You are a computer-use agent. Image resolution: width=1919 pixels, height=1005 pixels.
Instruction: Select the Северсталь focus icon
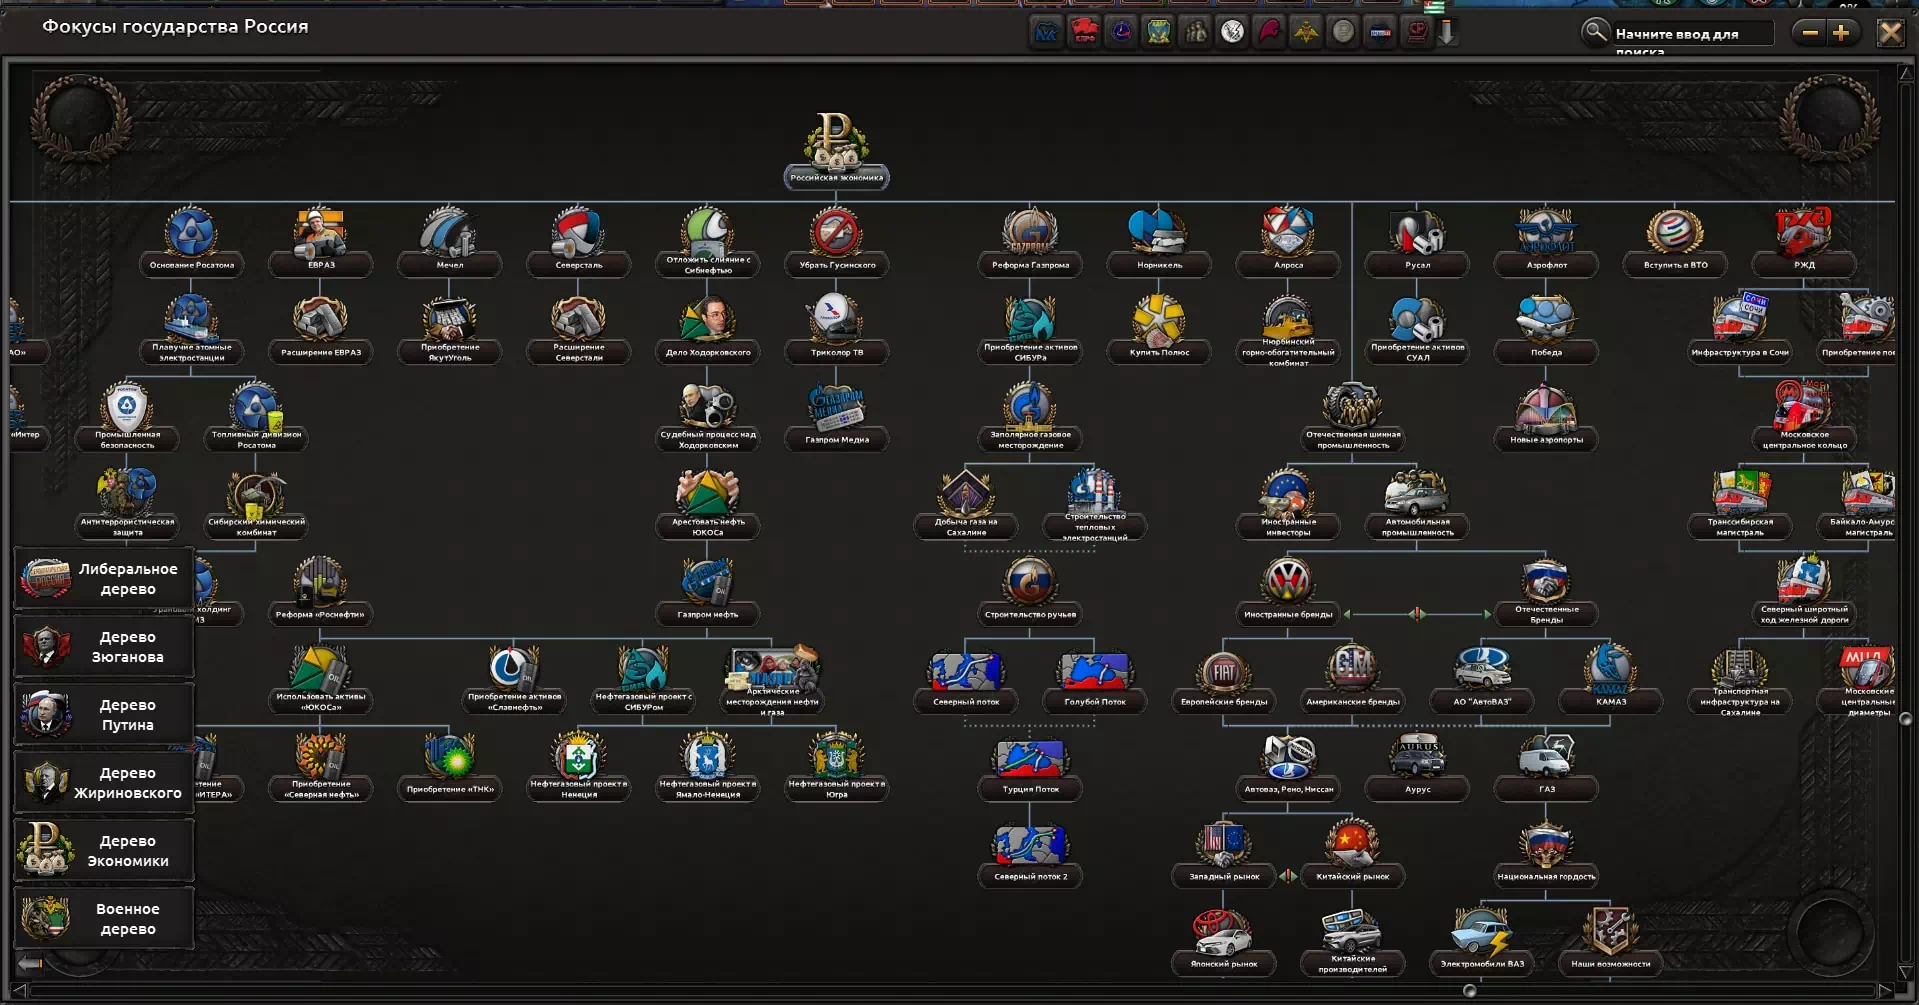point(578,240)
